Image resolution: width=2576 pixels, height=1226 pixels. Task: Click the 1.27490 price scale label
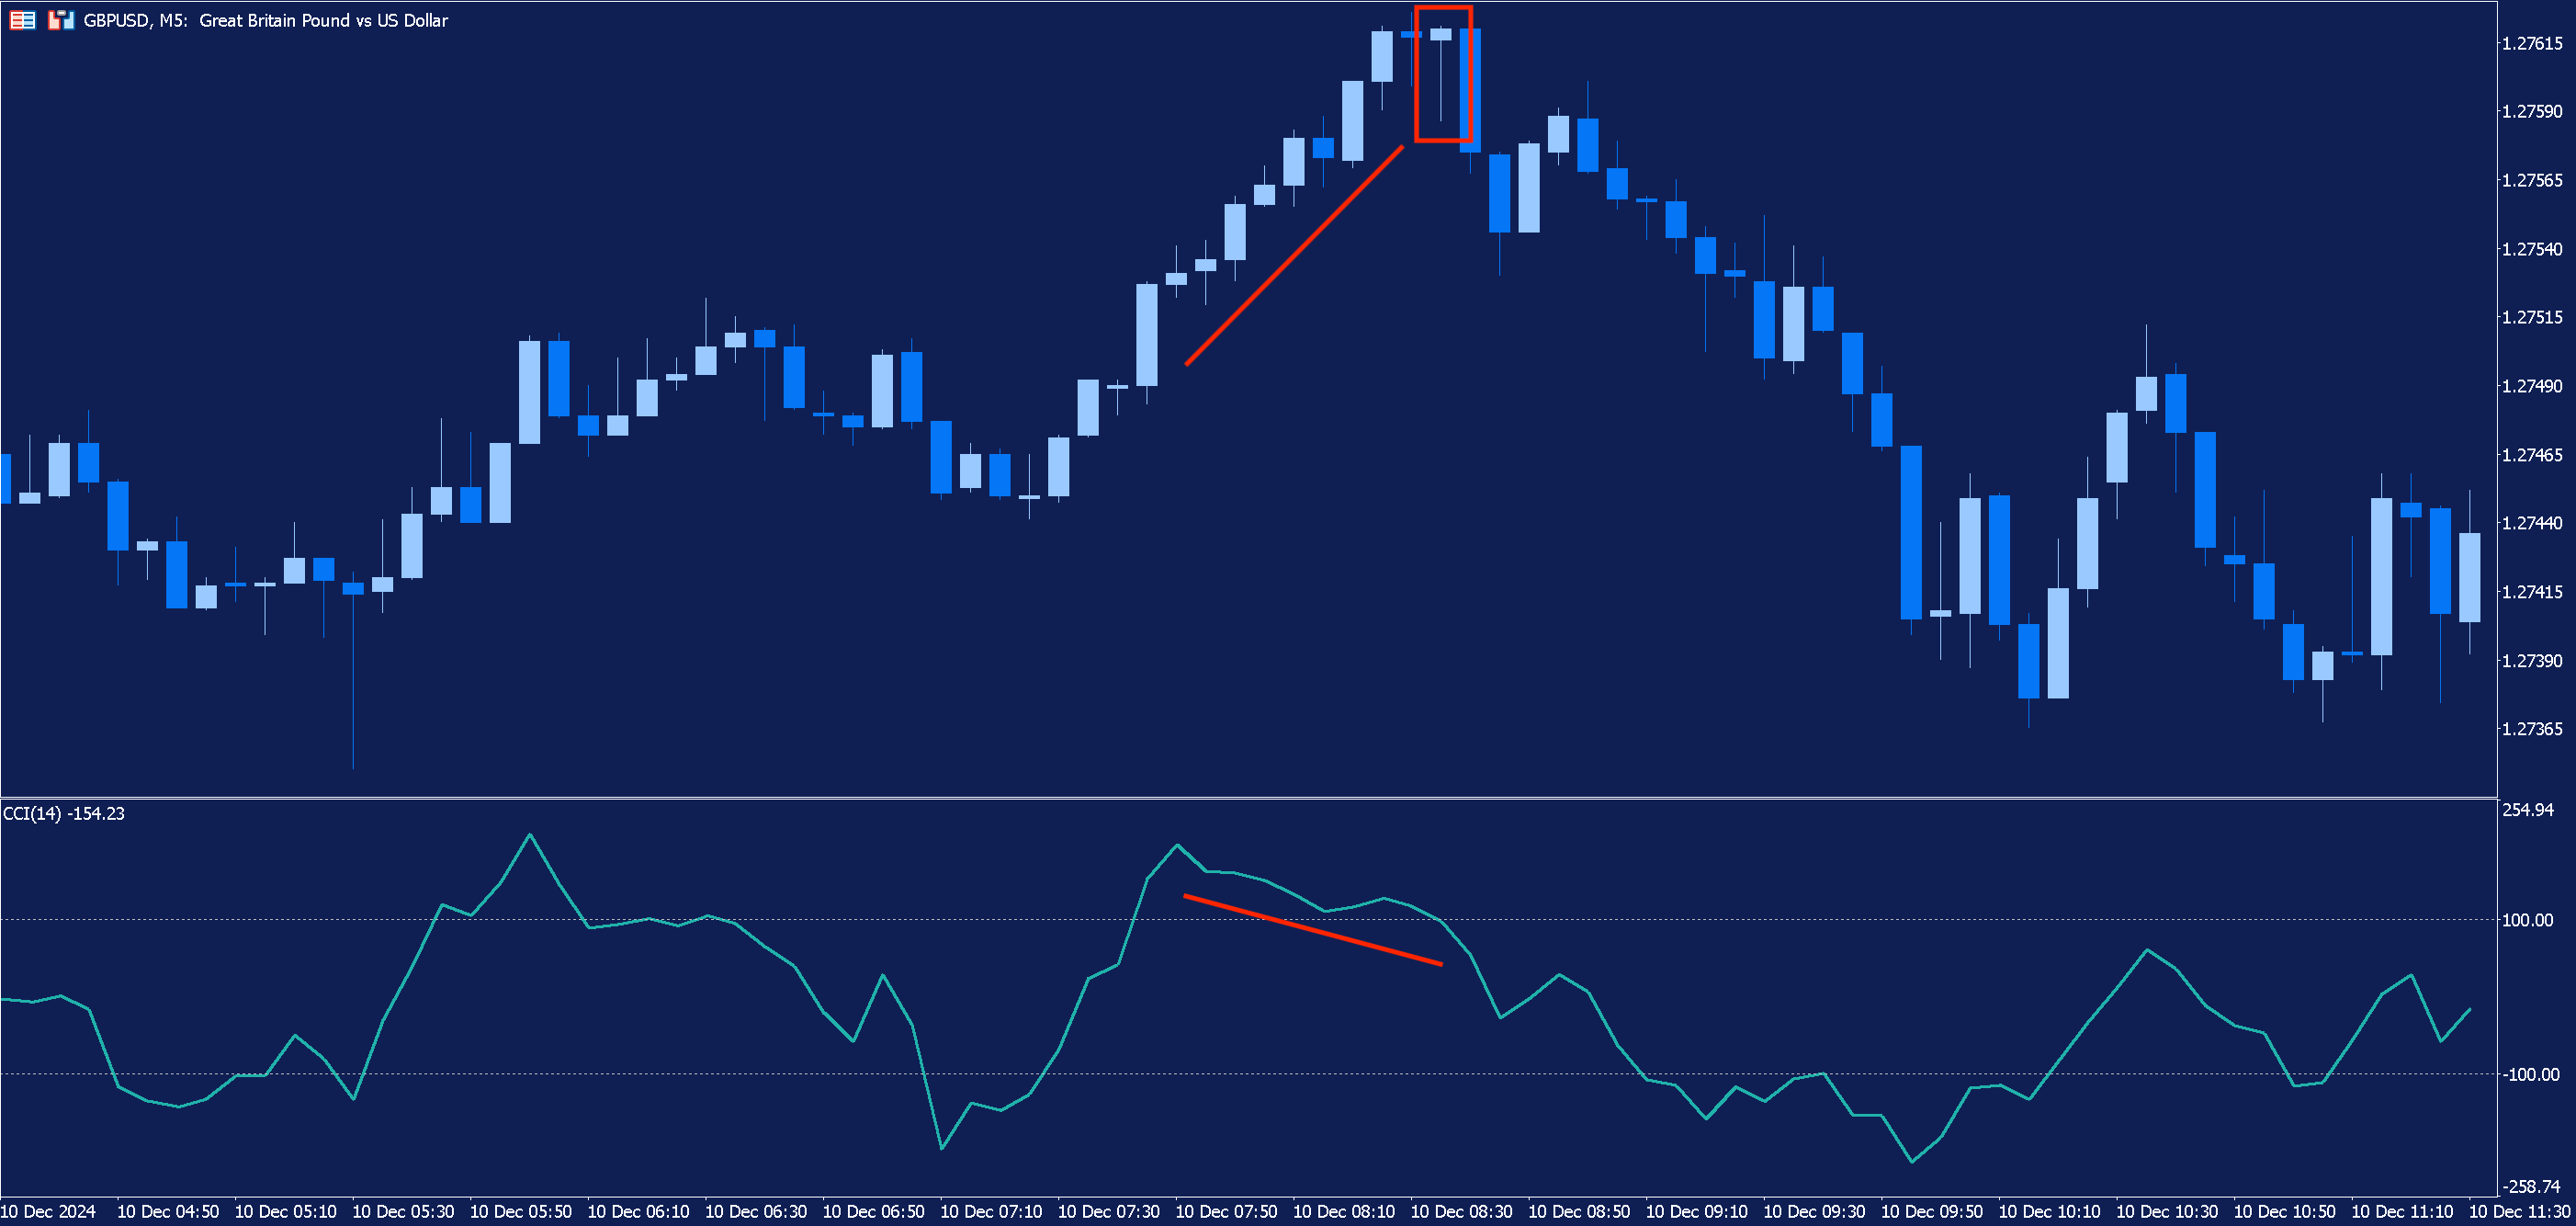pos(2531,386)
